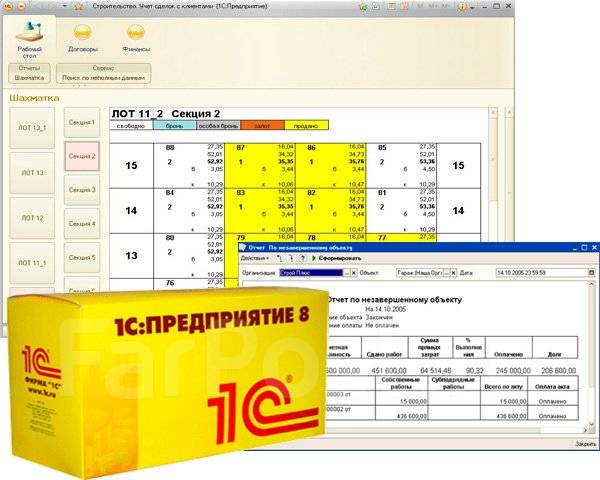Screen dimensions: 600x480
Task: Clear the Объект field with X
Action: pos(453,273)
